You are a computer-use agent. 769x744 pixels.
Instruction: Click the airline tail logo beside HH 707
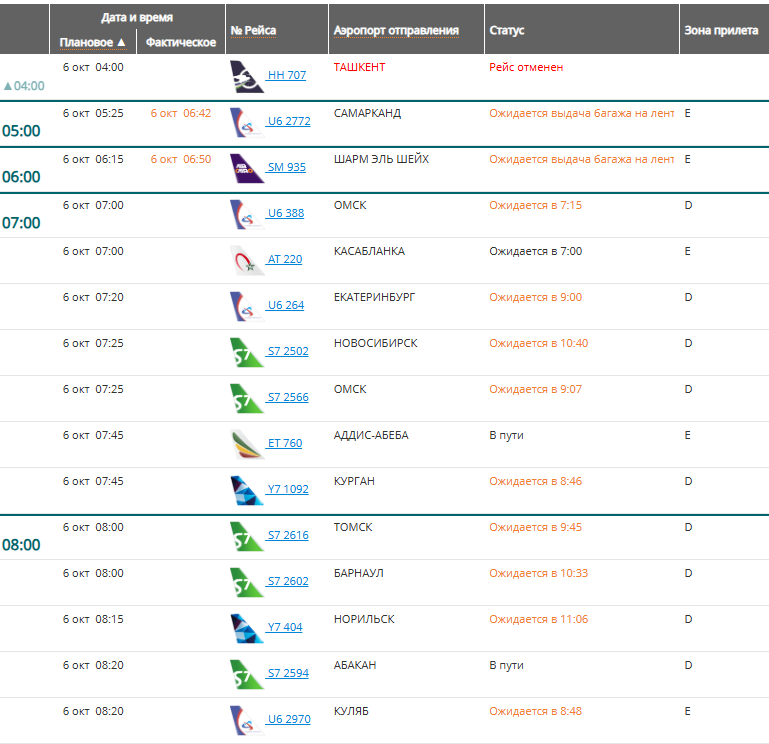tap(247, 77)
